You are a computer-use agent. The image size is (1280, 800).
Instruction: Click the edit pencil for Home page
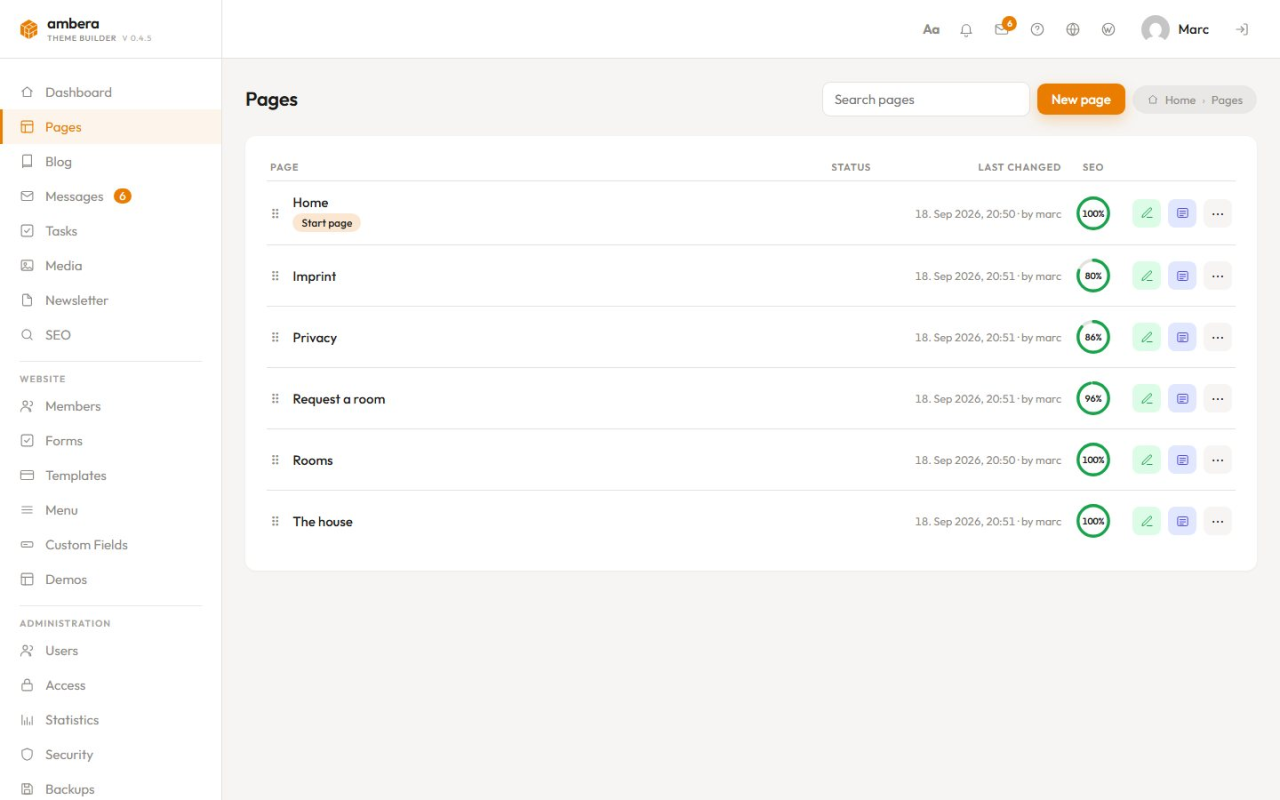[1146, 213]
